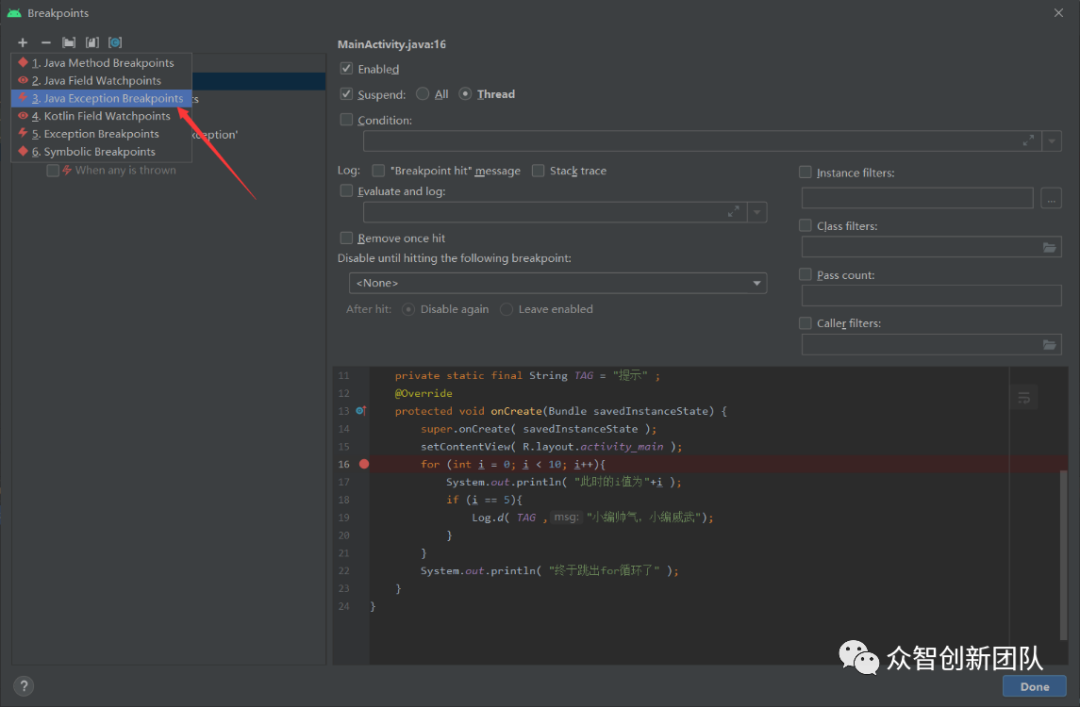Screen dimensions: 1080x707
Task: Click the Instance filters input field
Action: (x=917, y=198)
